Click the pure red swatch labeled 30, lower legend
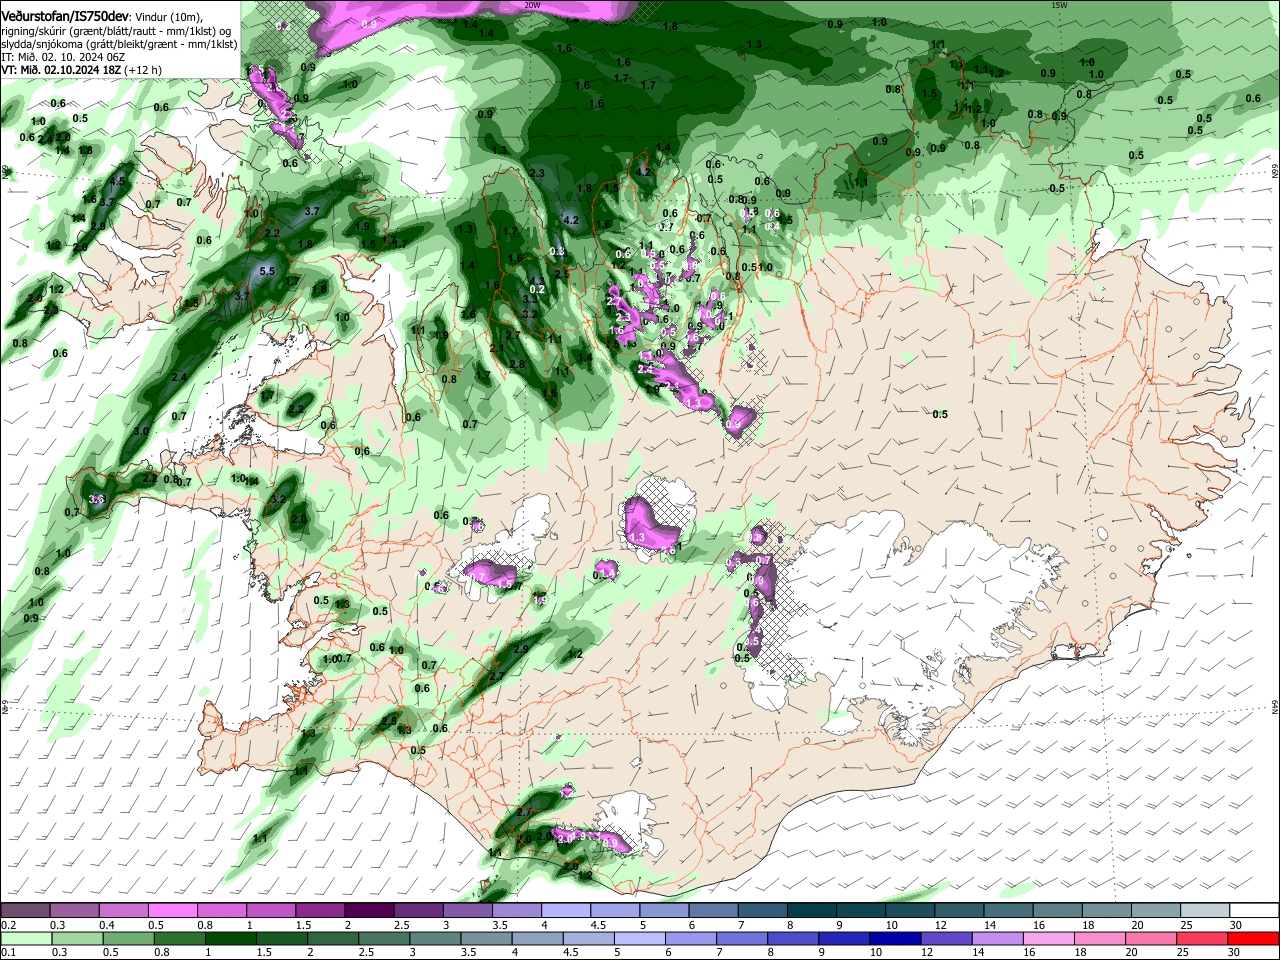This screenshot has width=1280, height=960. [1253, 938]
